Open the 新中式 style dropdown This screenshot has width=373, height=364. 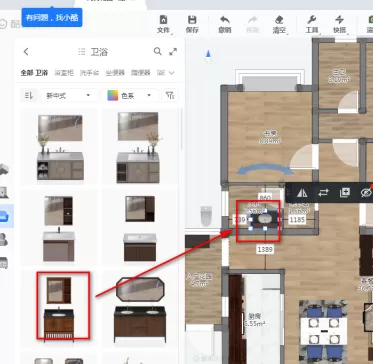[x=69, y=96]
